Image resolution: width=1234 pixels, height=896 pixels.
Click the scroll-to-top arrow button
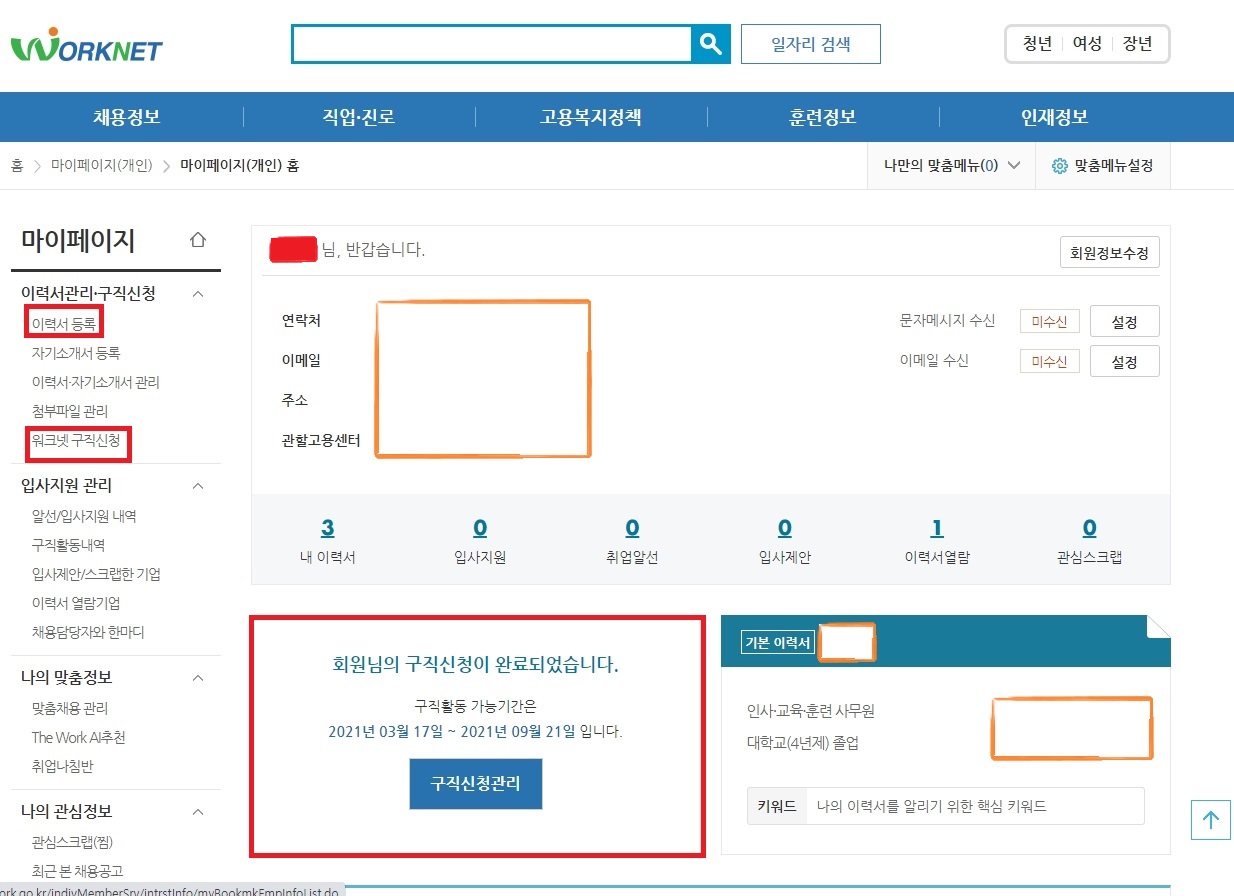(x=1211, y=820)
